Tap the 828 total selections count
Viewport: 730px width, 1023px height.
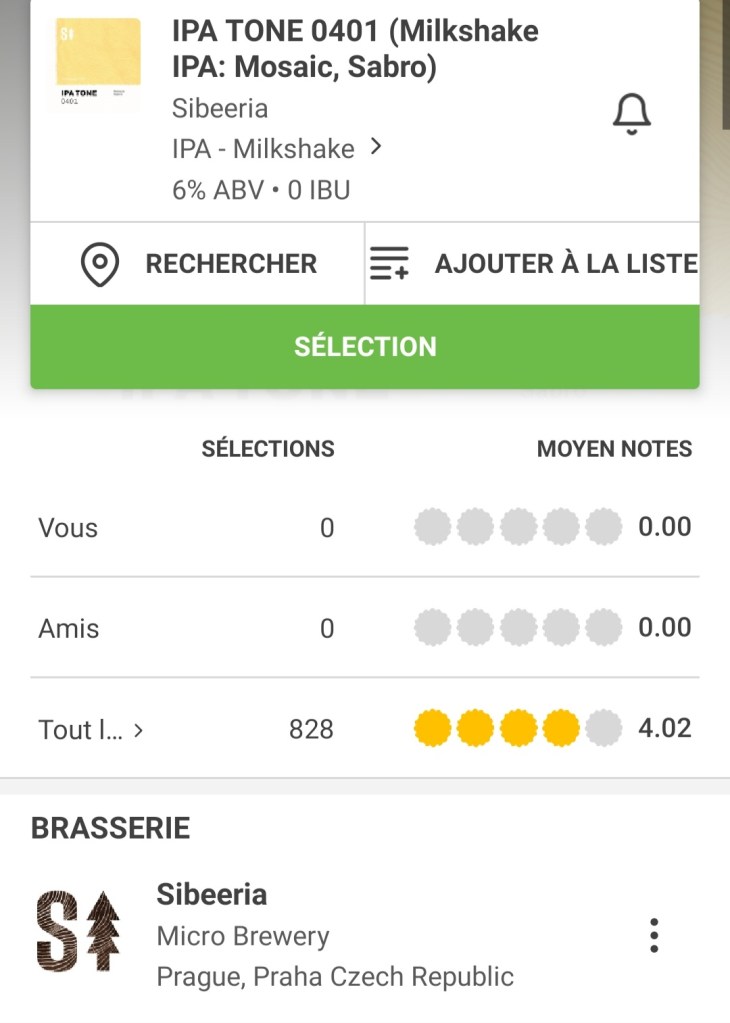[x=311, y=730]
